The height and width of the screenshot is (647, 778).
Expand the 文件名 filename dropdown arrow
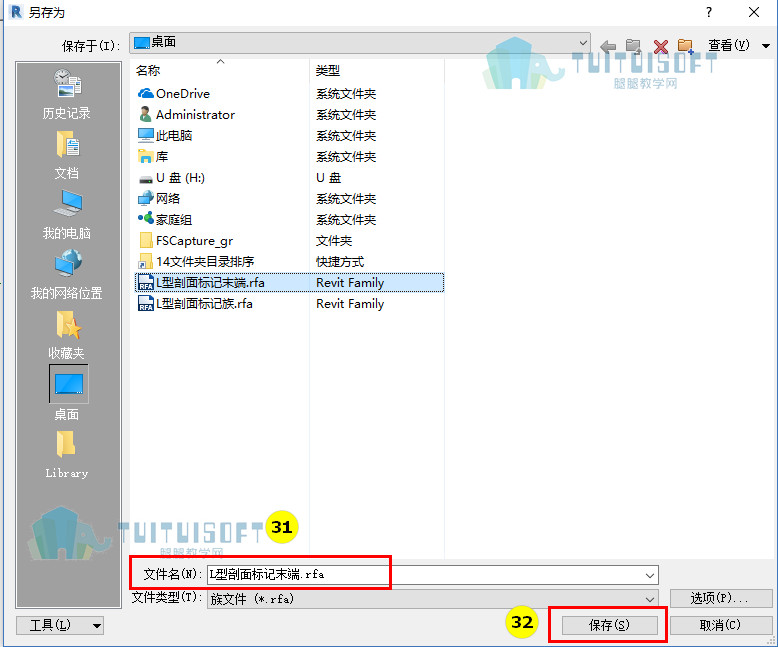pyautogui.click(x=649, y=575)
